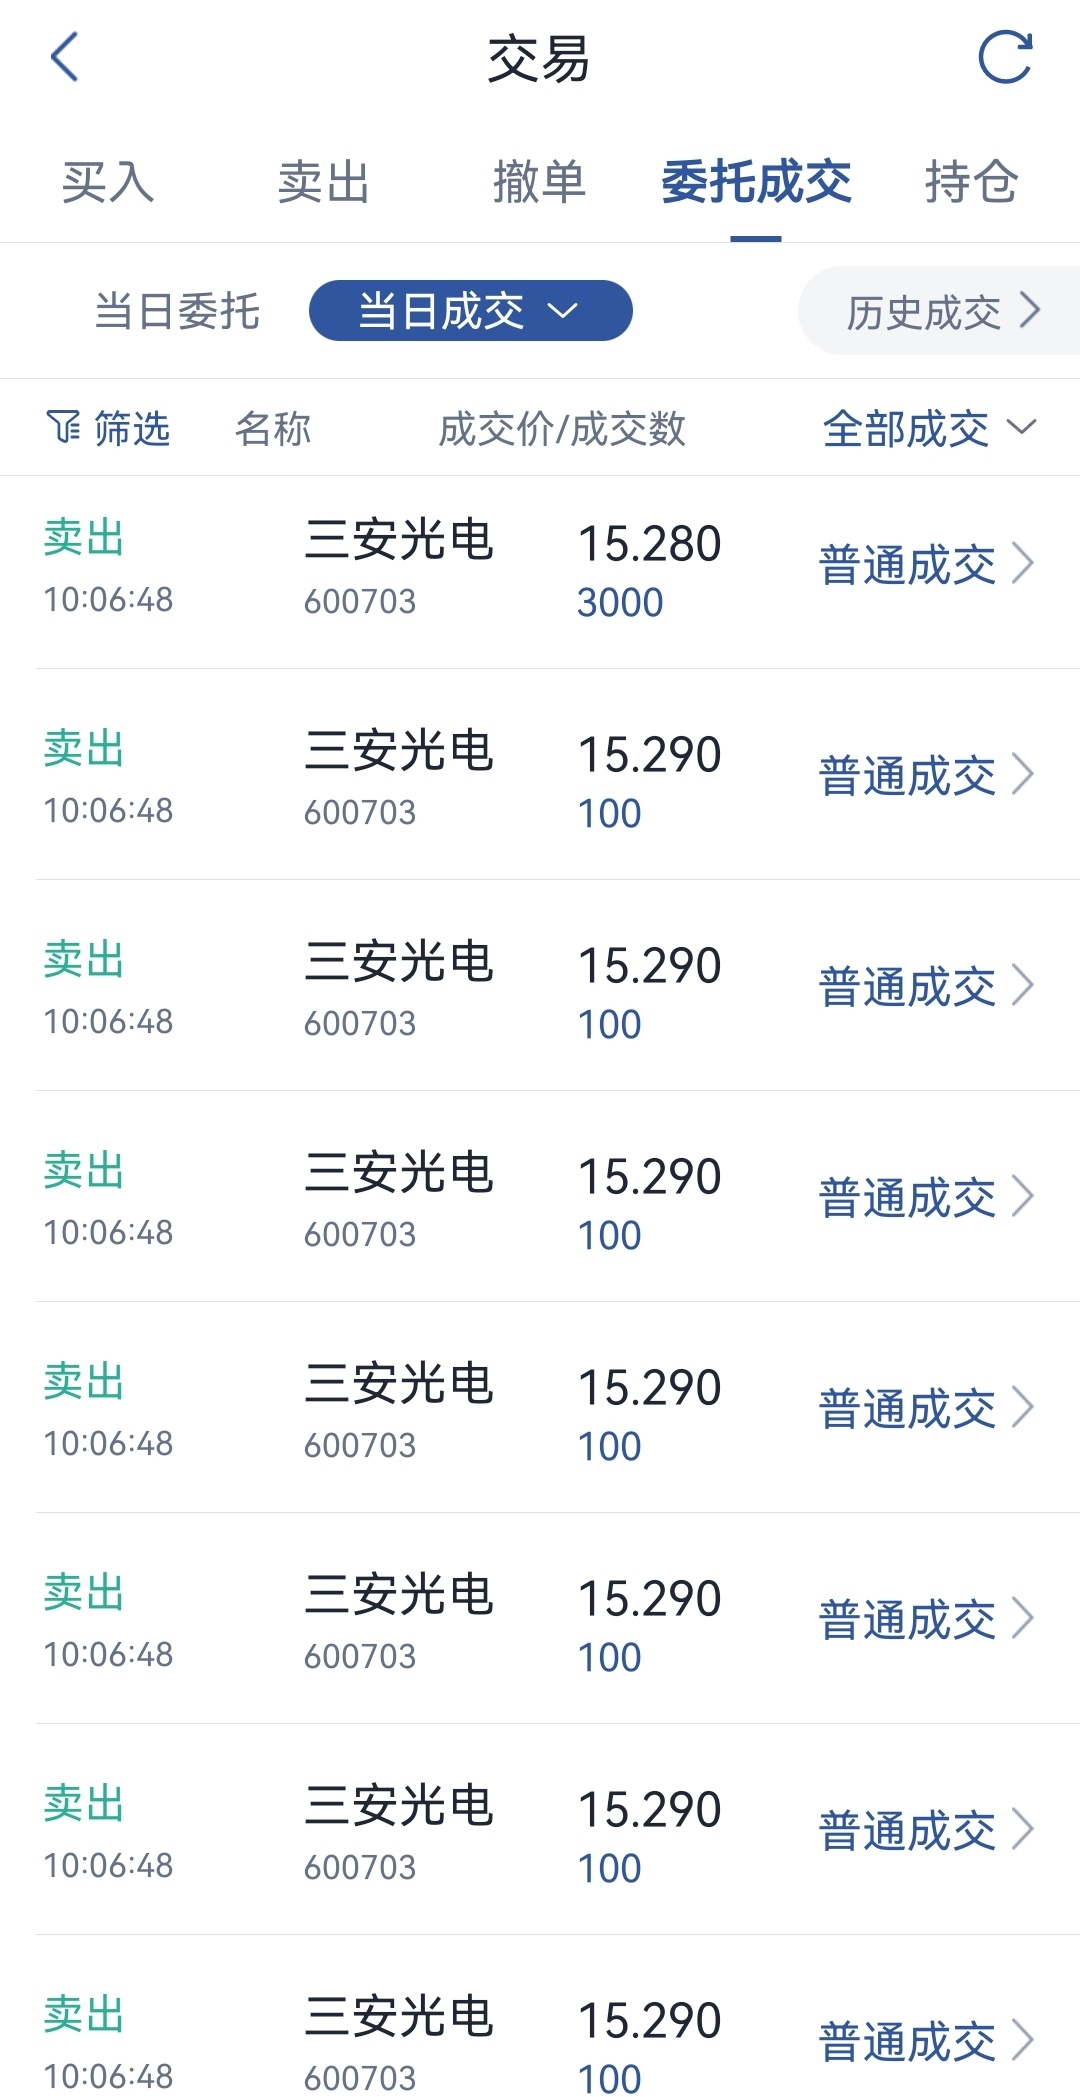Open 普通成交 details for 3000-share trade
The width and height of the screenshot is (1080, 2097).
click(x=907, y=565)
